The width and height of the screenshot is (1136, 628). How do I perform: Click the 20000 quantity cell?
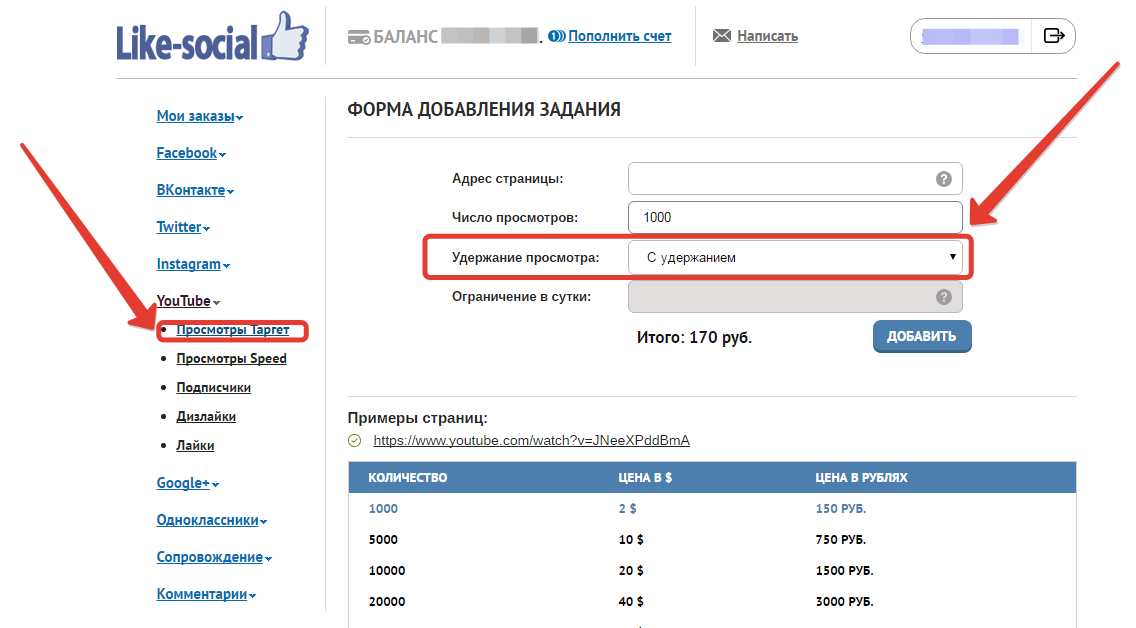pos(387,602)
